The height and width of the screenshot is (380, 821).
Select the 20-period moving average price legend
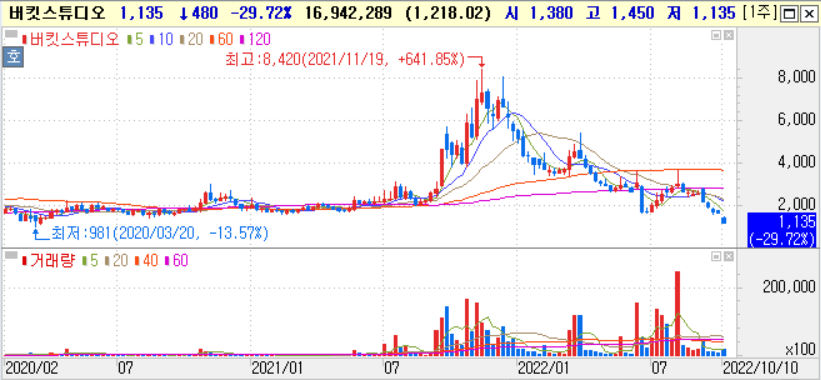tap(192, 39)
